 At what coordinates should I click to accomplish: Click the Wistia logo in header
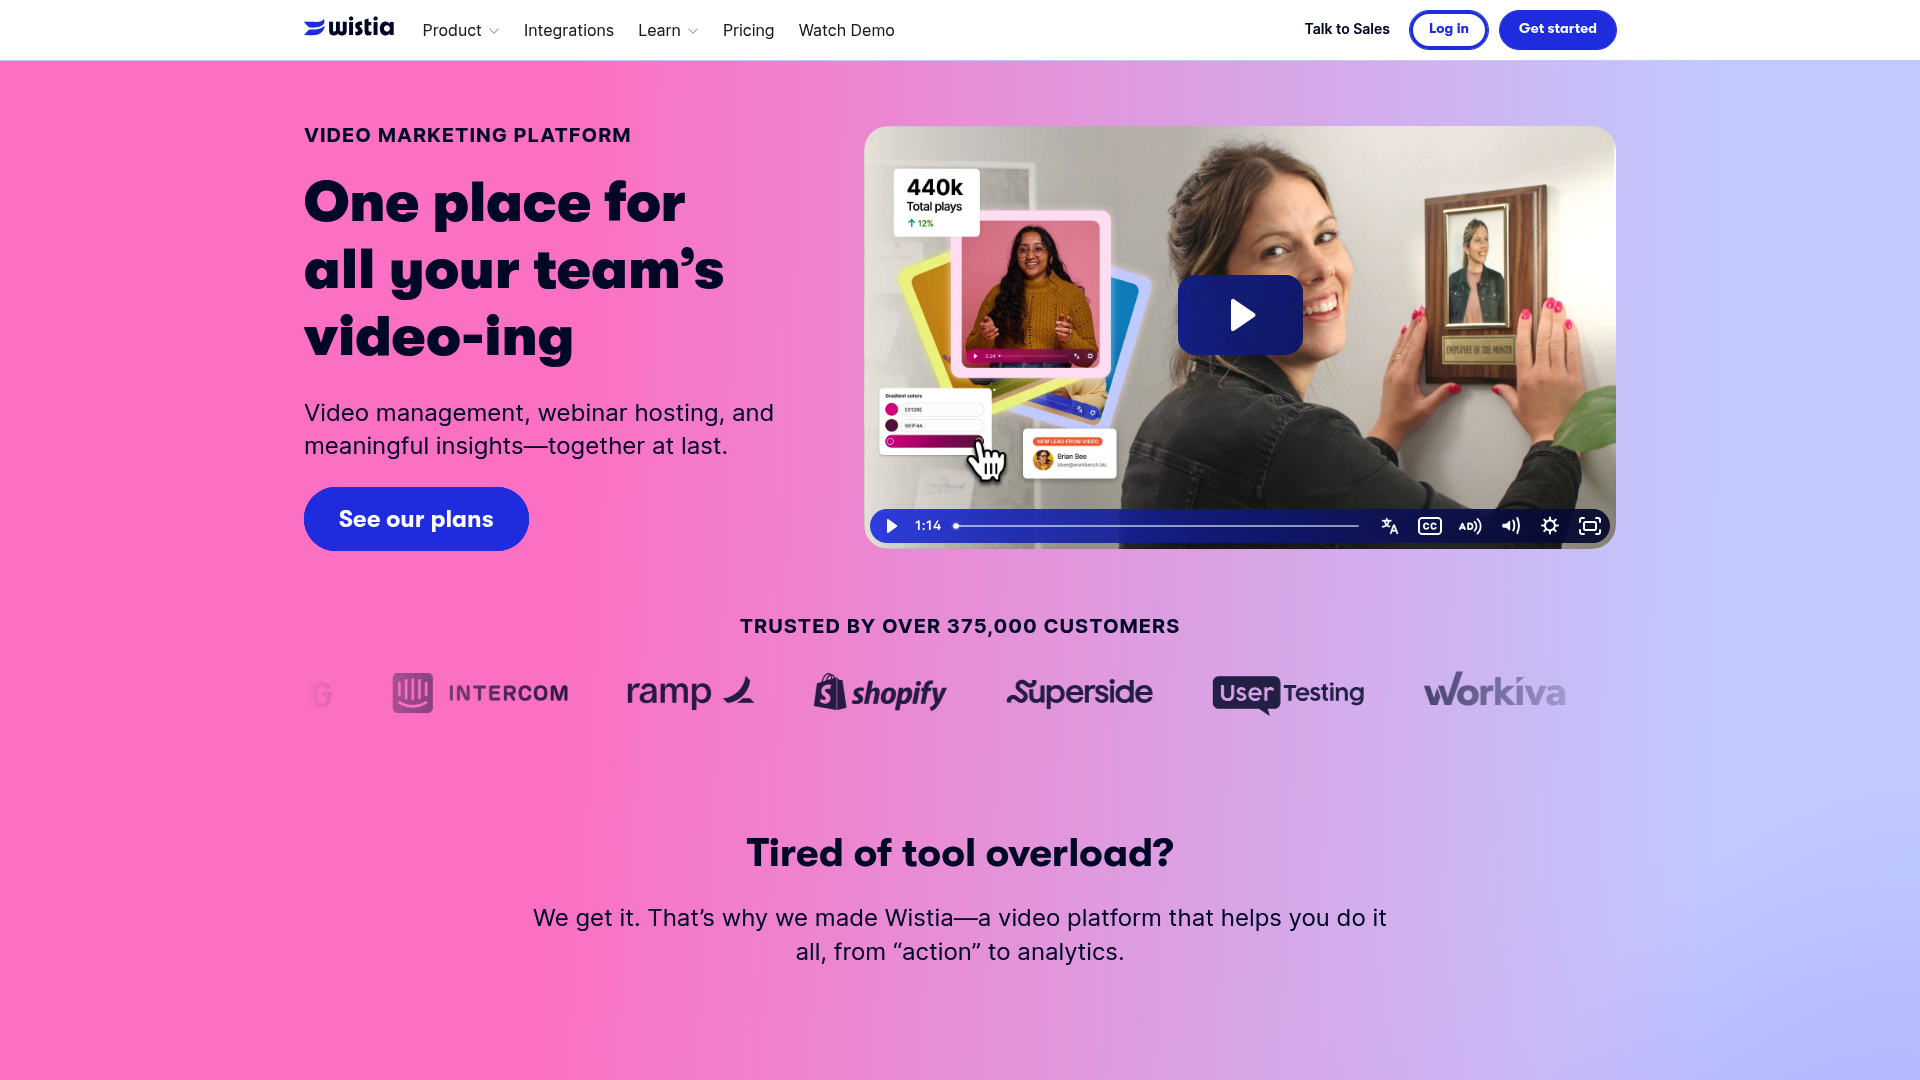click(349, 28)
